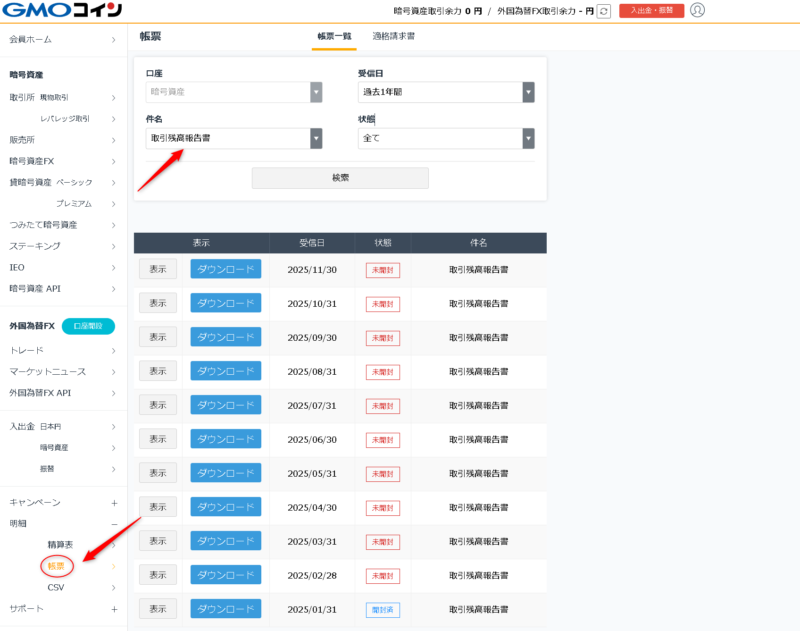
Task: Expand the キャンペーン plus icon
Action: coord(114,502)
